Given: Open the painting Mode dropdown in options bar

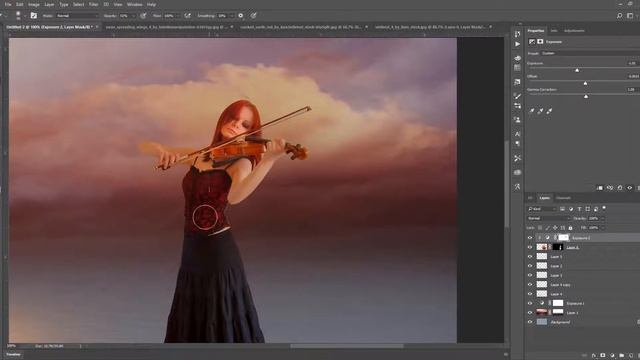Looking at the screenshot, I should click(78, 16).
